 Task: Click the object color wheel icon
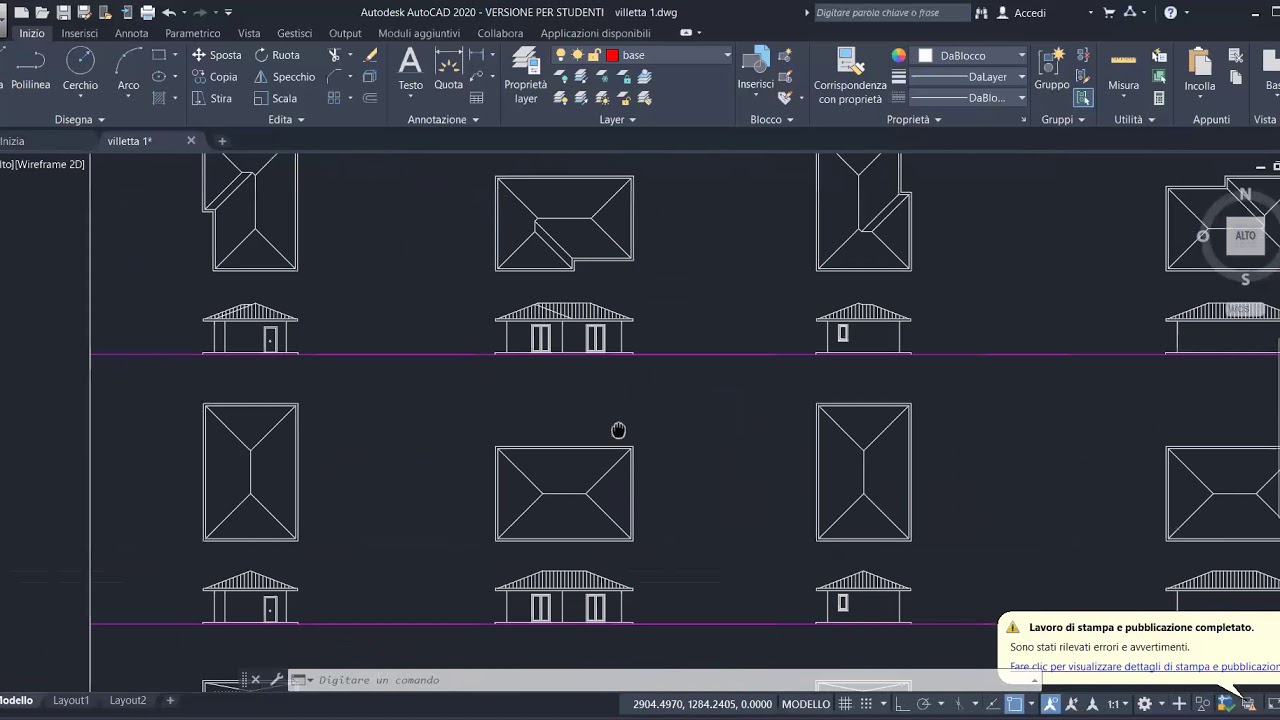(x=899, y=56)
